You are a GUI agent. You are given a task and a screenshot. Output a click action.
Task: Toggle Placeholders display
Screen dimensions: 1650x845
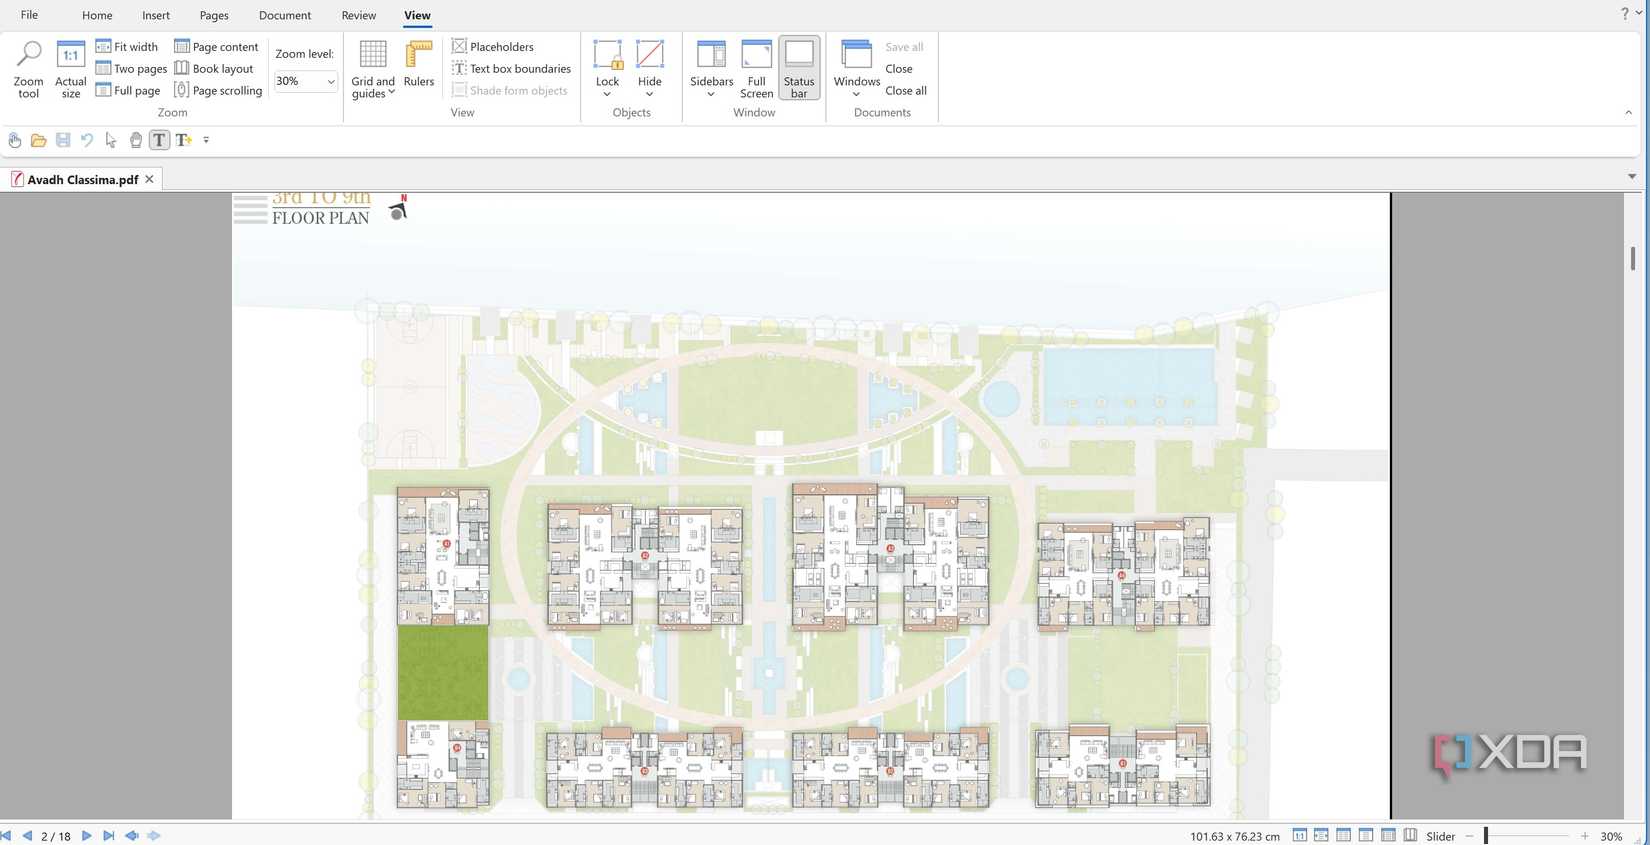pos(493,47)
